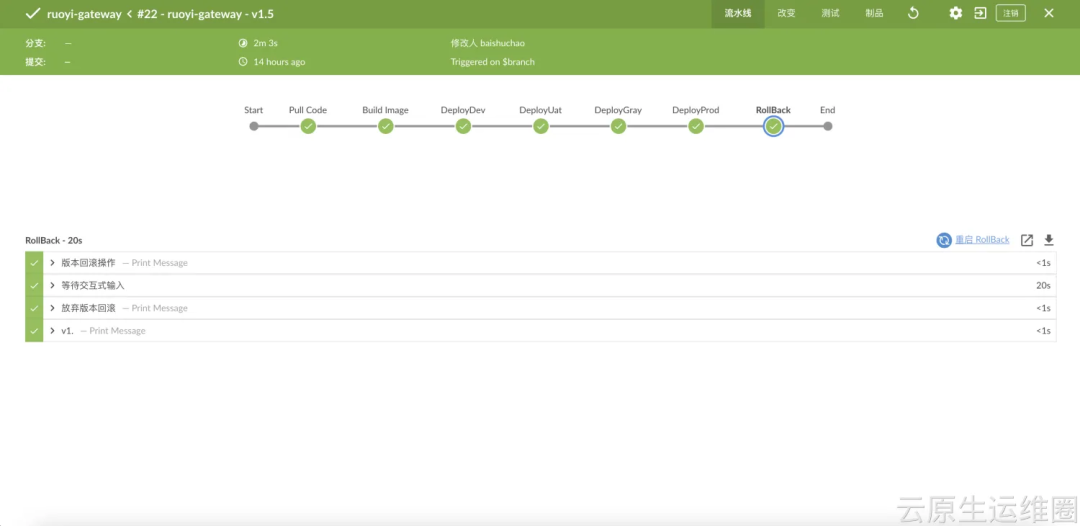Click success status icon of 版本回滚操作 row
The height and width of the screenshot is (526, 1080).
[x=34, y=263]
